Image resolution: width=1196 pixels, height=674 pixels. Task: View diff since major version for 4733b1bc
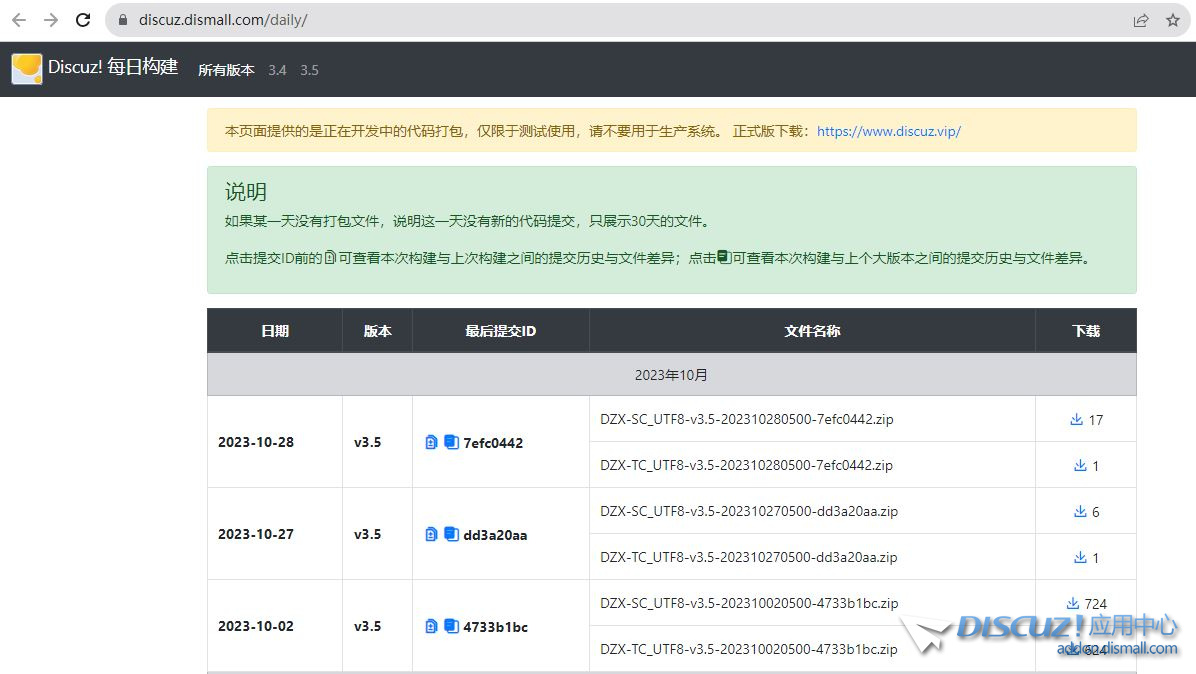point(452,627)
